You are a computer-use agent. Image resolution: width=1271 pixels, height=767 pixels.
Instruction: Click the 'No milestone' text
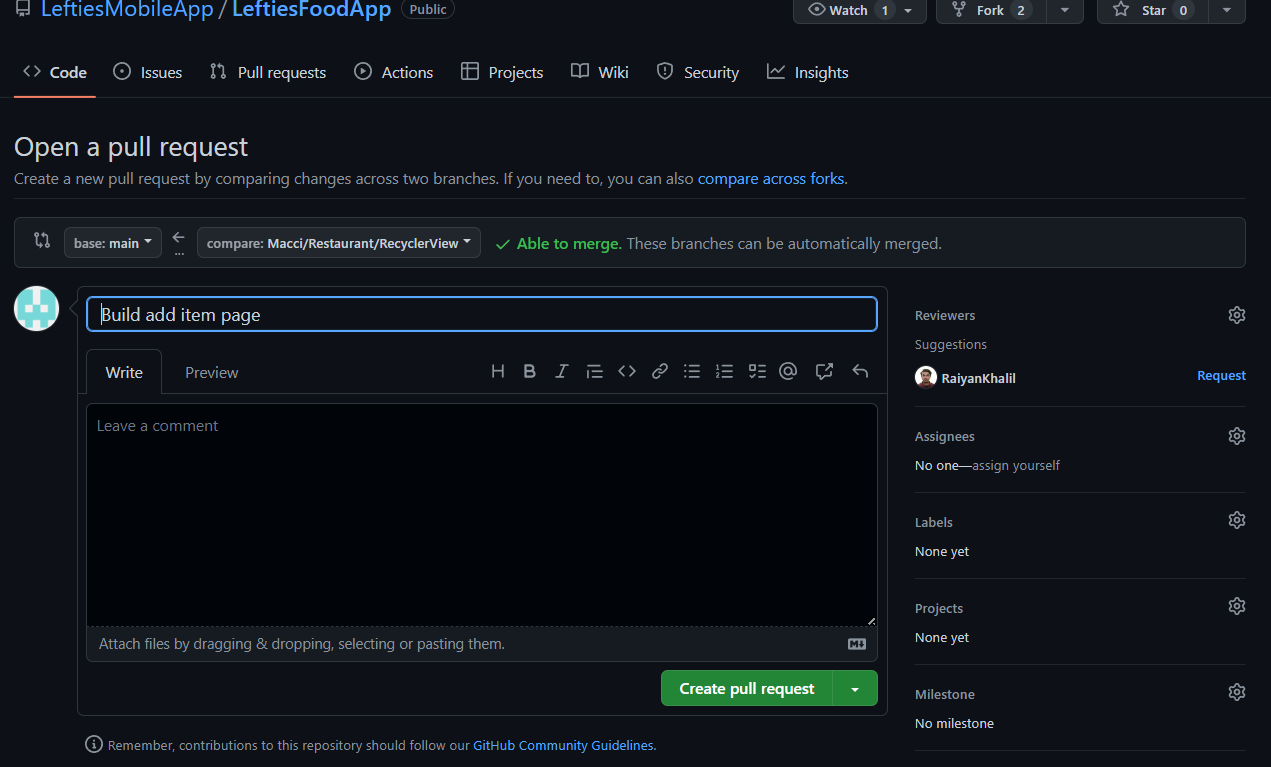click(954, 723)
